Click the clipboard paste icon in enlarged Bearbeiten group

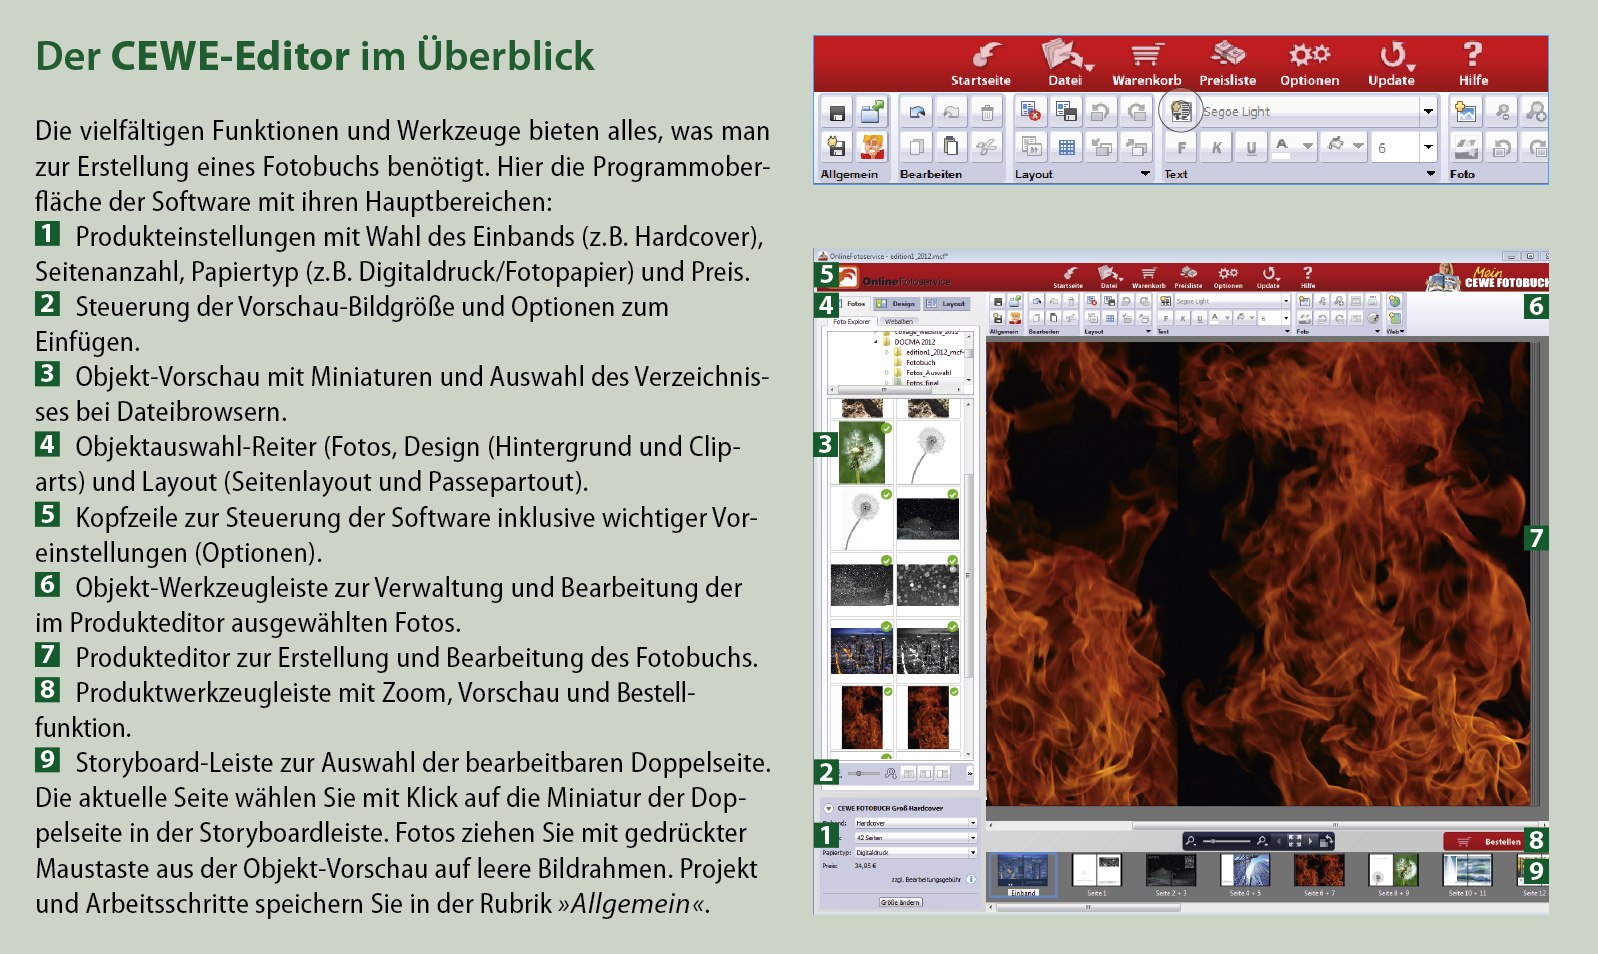click(951, 147)
